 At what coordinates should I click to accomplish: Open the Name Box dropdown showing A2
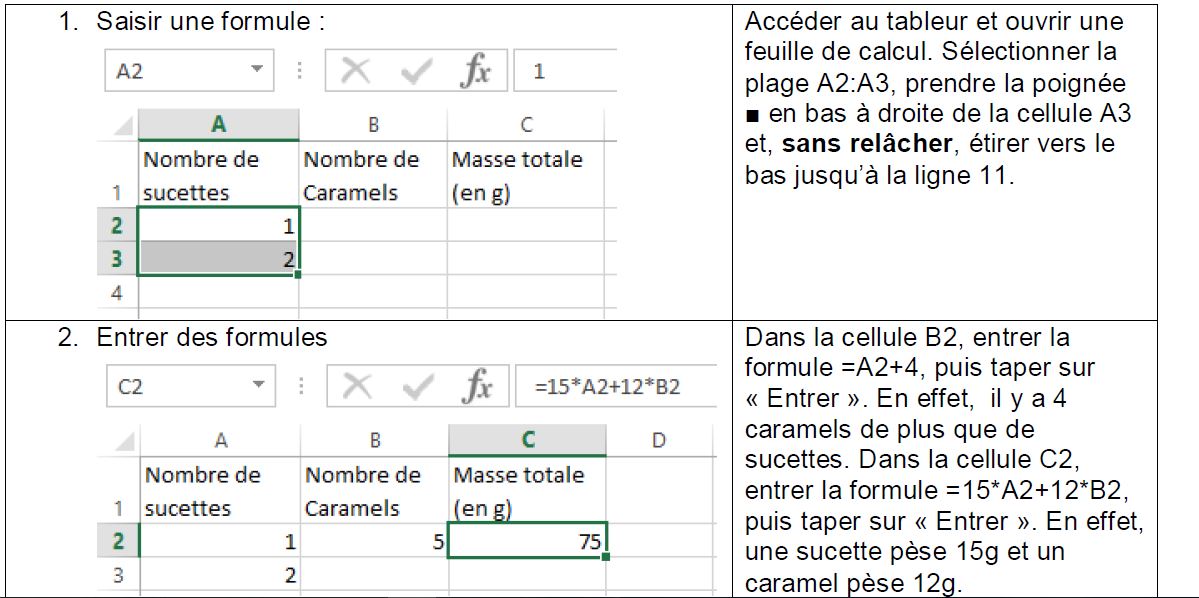[x=256, y=71]
